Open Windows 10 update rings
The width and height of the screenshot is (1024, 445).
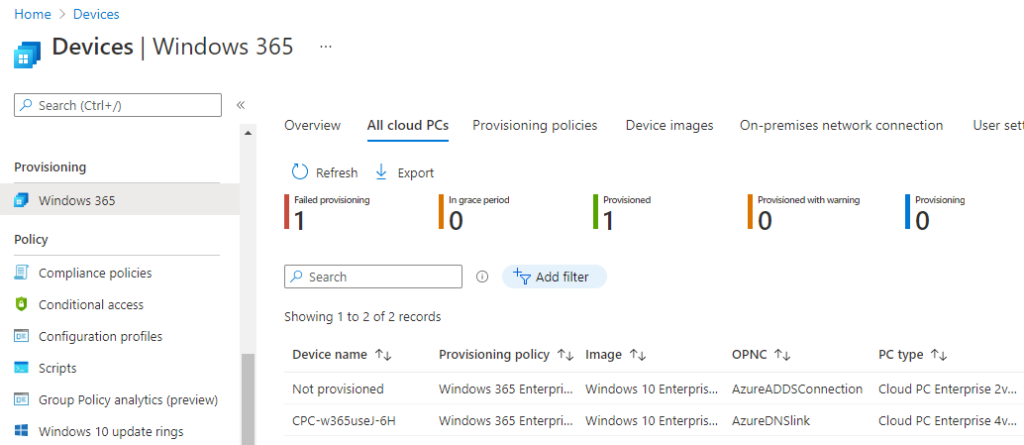click(111, 431)
